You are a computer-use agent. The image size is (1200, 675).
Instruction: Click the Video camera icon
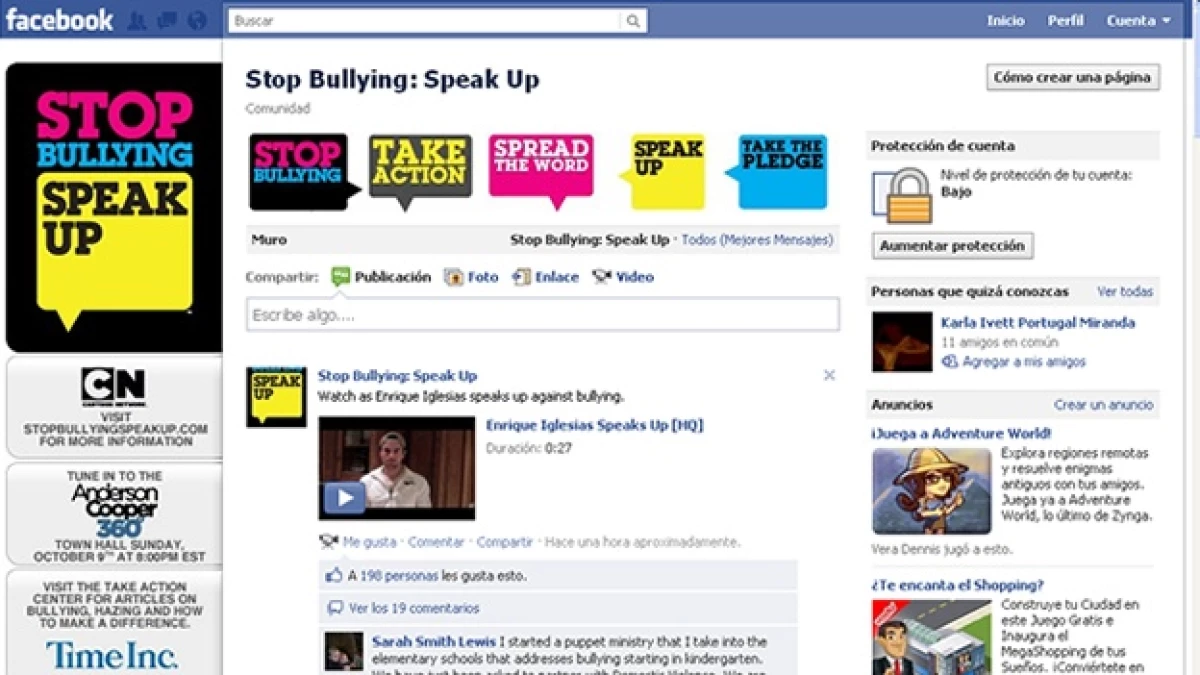602,277
